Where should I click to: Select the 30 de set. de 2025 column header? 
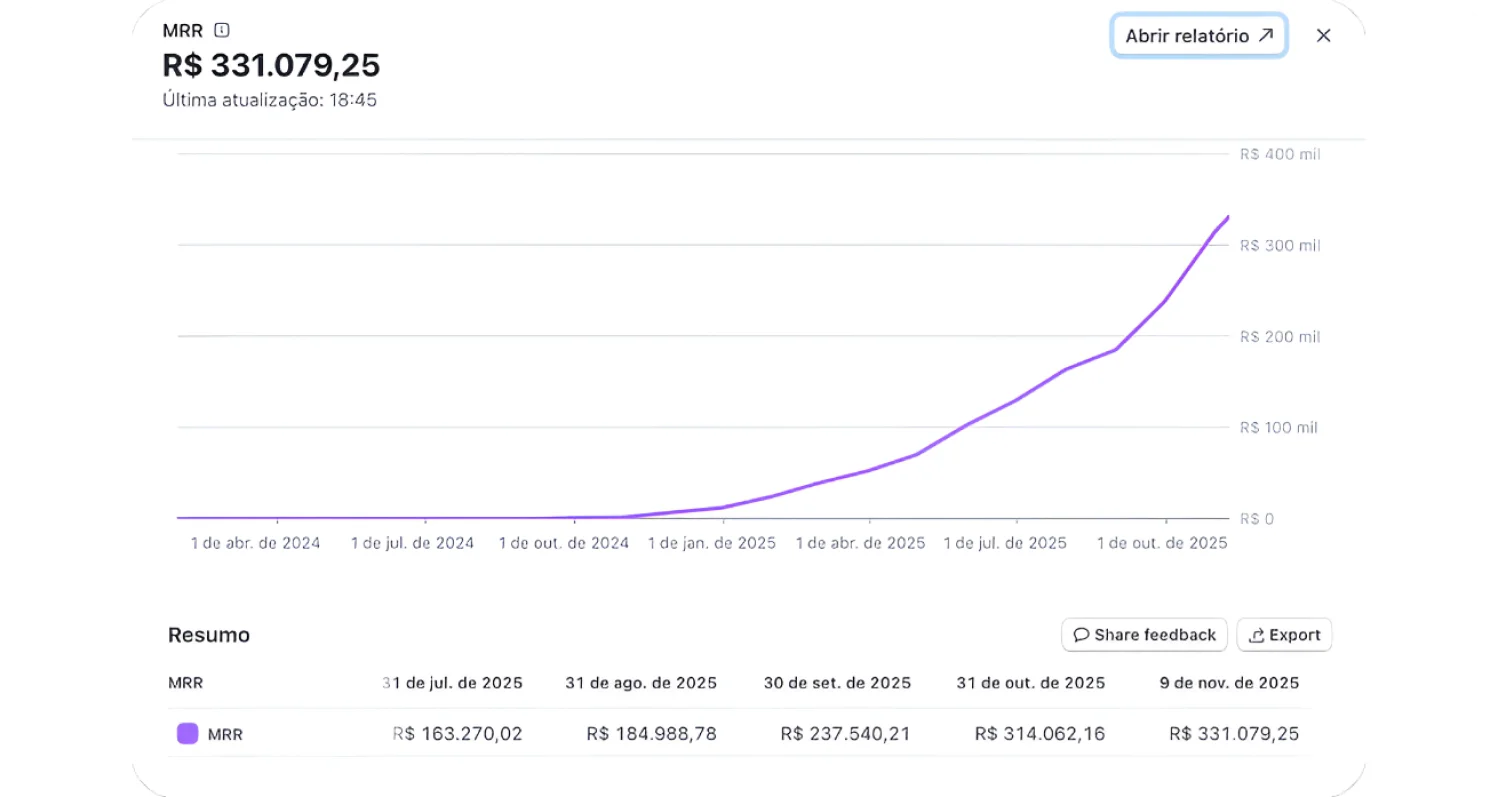click(837, 683)
